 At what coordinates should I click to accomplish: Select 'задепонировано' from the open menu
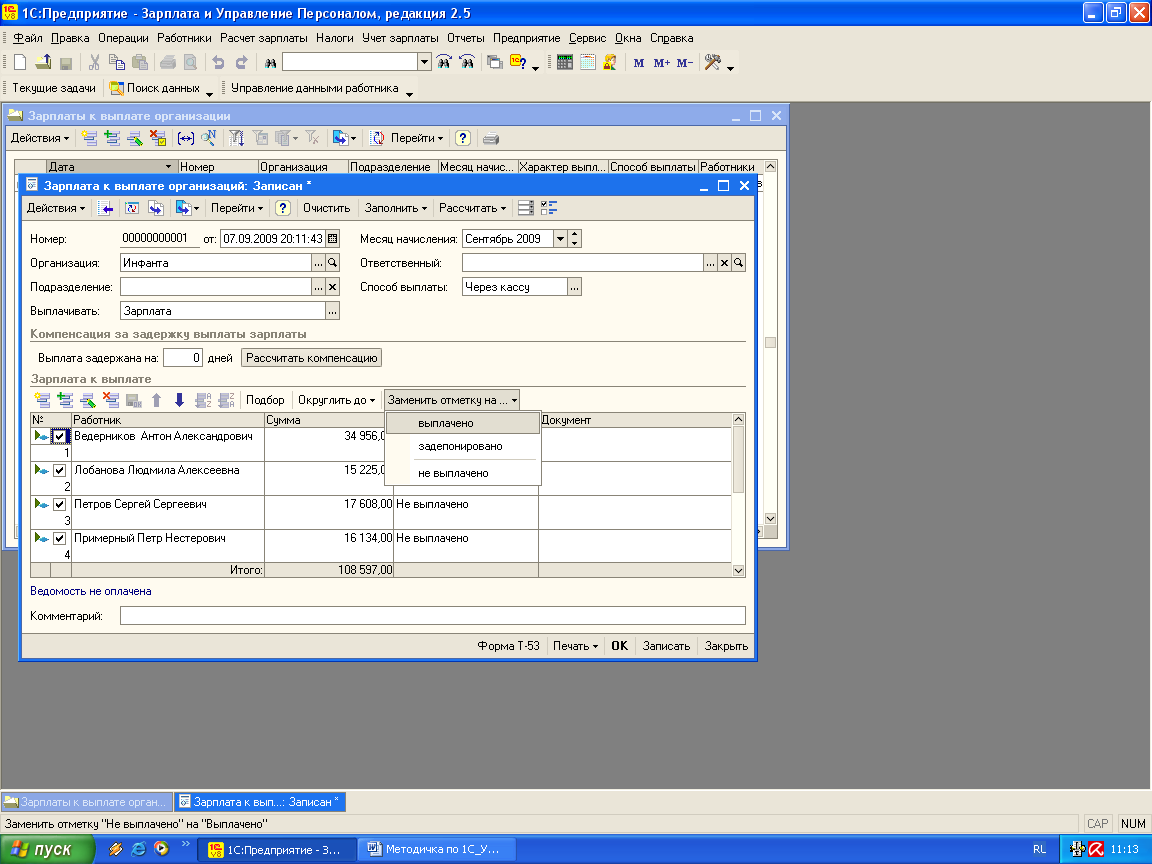(x=460, y=446)
